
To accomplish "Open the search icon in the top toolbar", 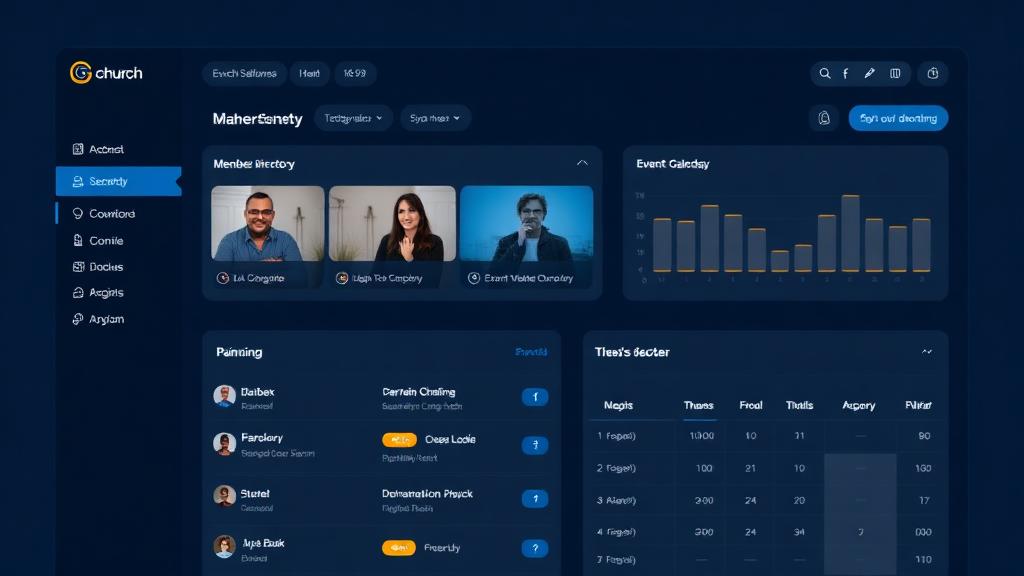I will 825,73.
